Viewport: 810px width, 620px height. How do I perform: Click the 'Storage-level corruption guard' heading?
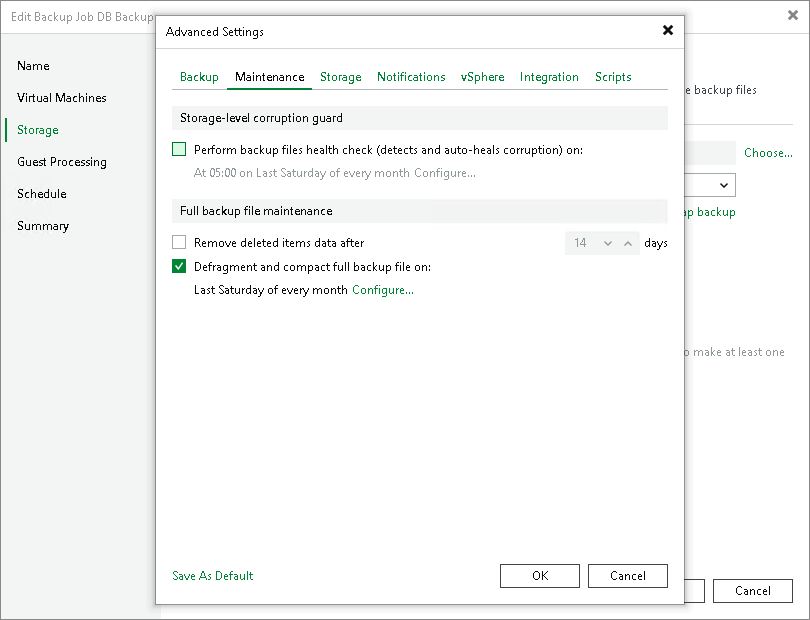coord(261,118)
